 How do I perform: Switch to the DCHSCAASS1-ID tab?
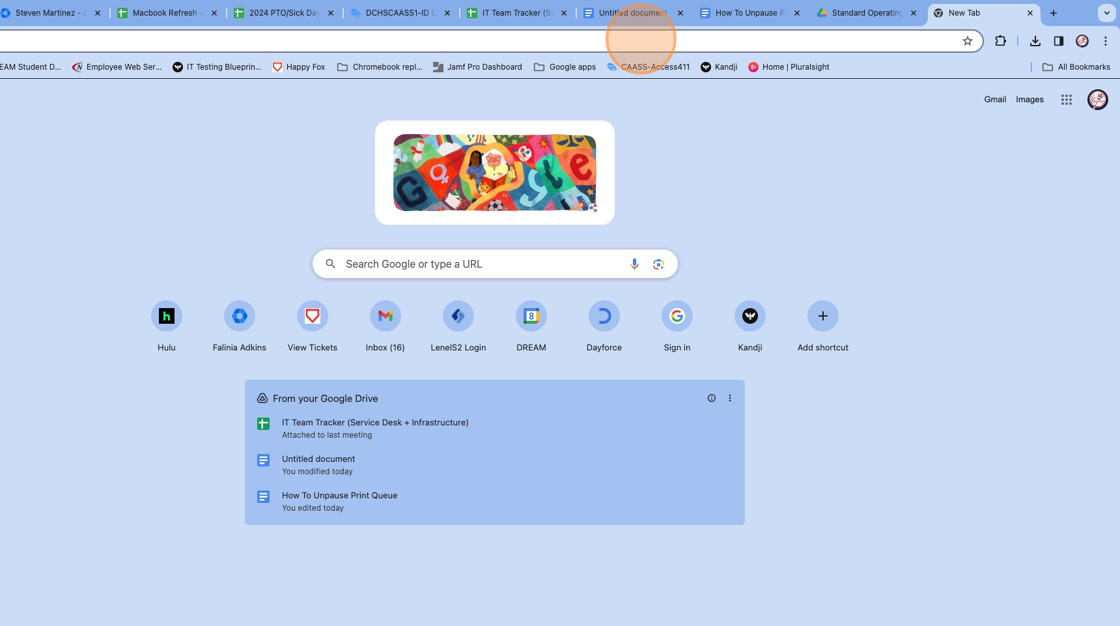[x=401, y=13]
